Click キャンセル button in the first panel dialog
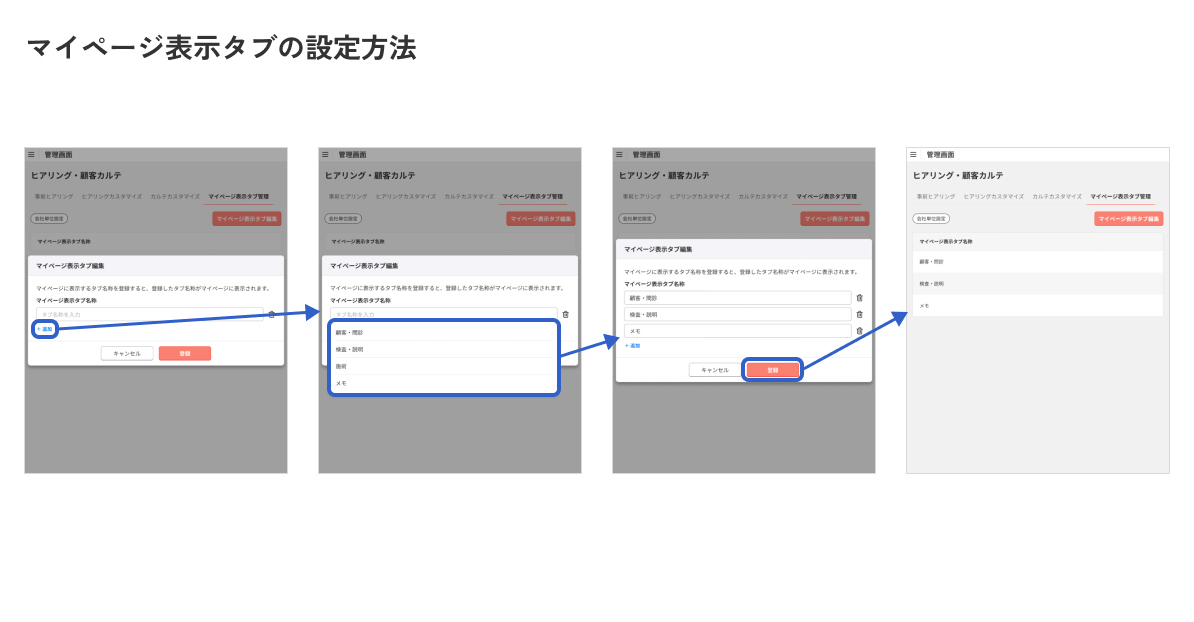The height and width of the screenshot is (622, 1194). (127, 353)
